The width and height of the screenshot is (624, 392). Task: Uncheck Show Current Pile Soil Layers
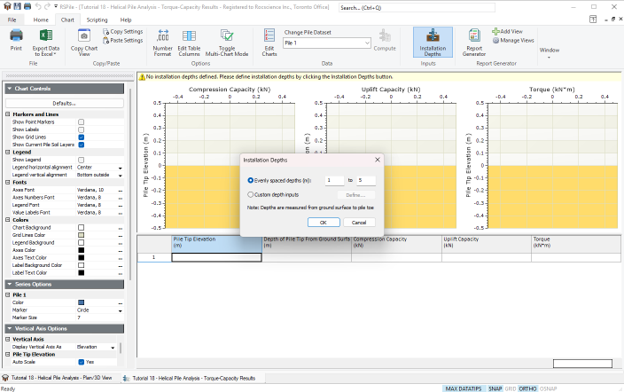click(81, 145)
